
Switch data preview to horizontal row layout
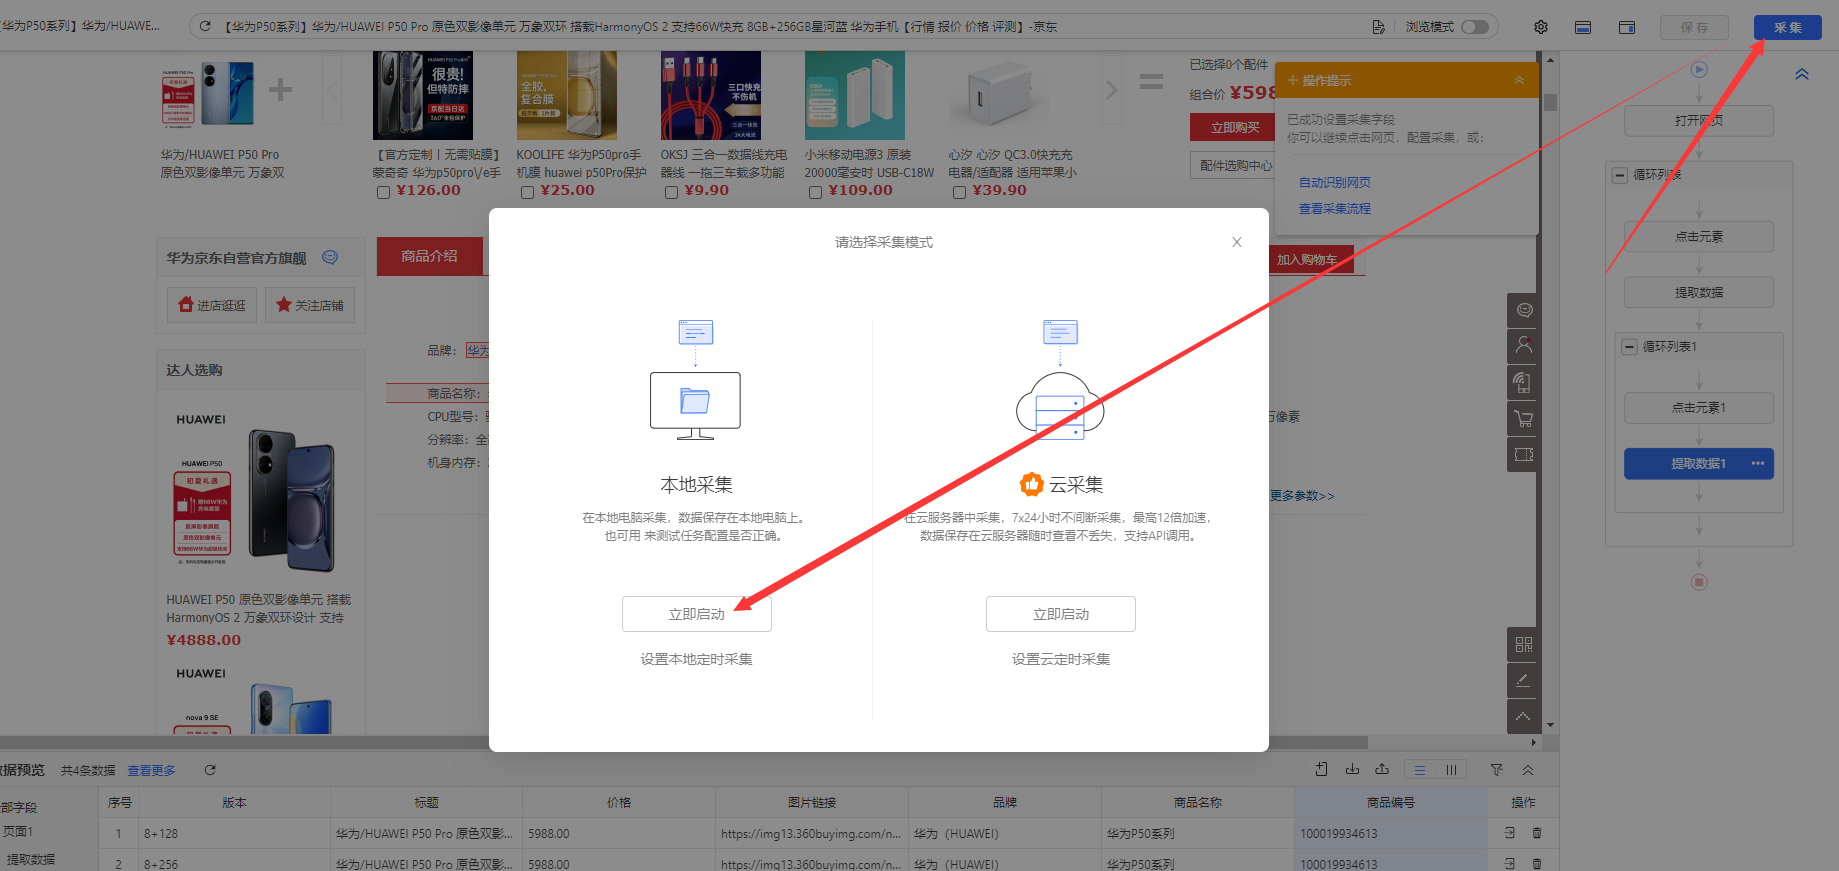coord(1419,770)
